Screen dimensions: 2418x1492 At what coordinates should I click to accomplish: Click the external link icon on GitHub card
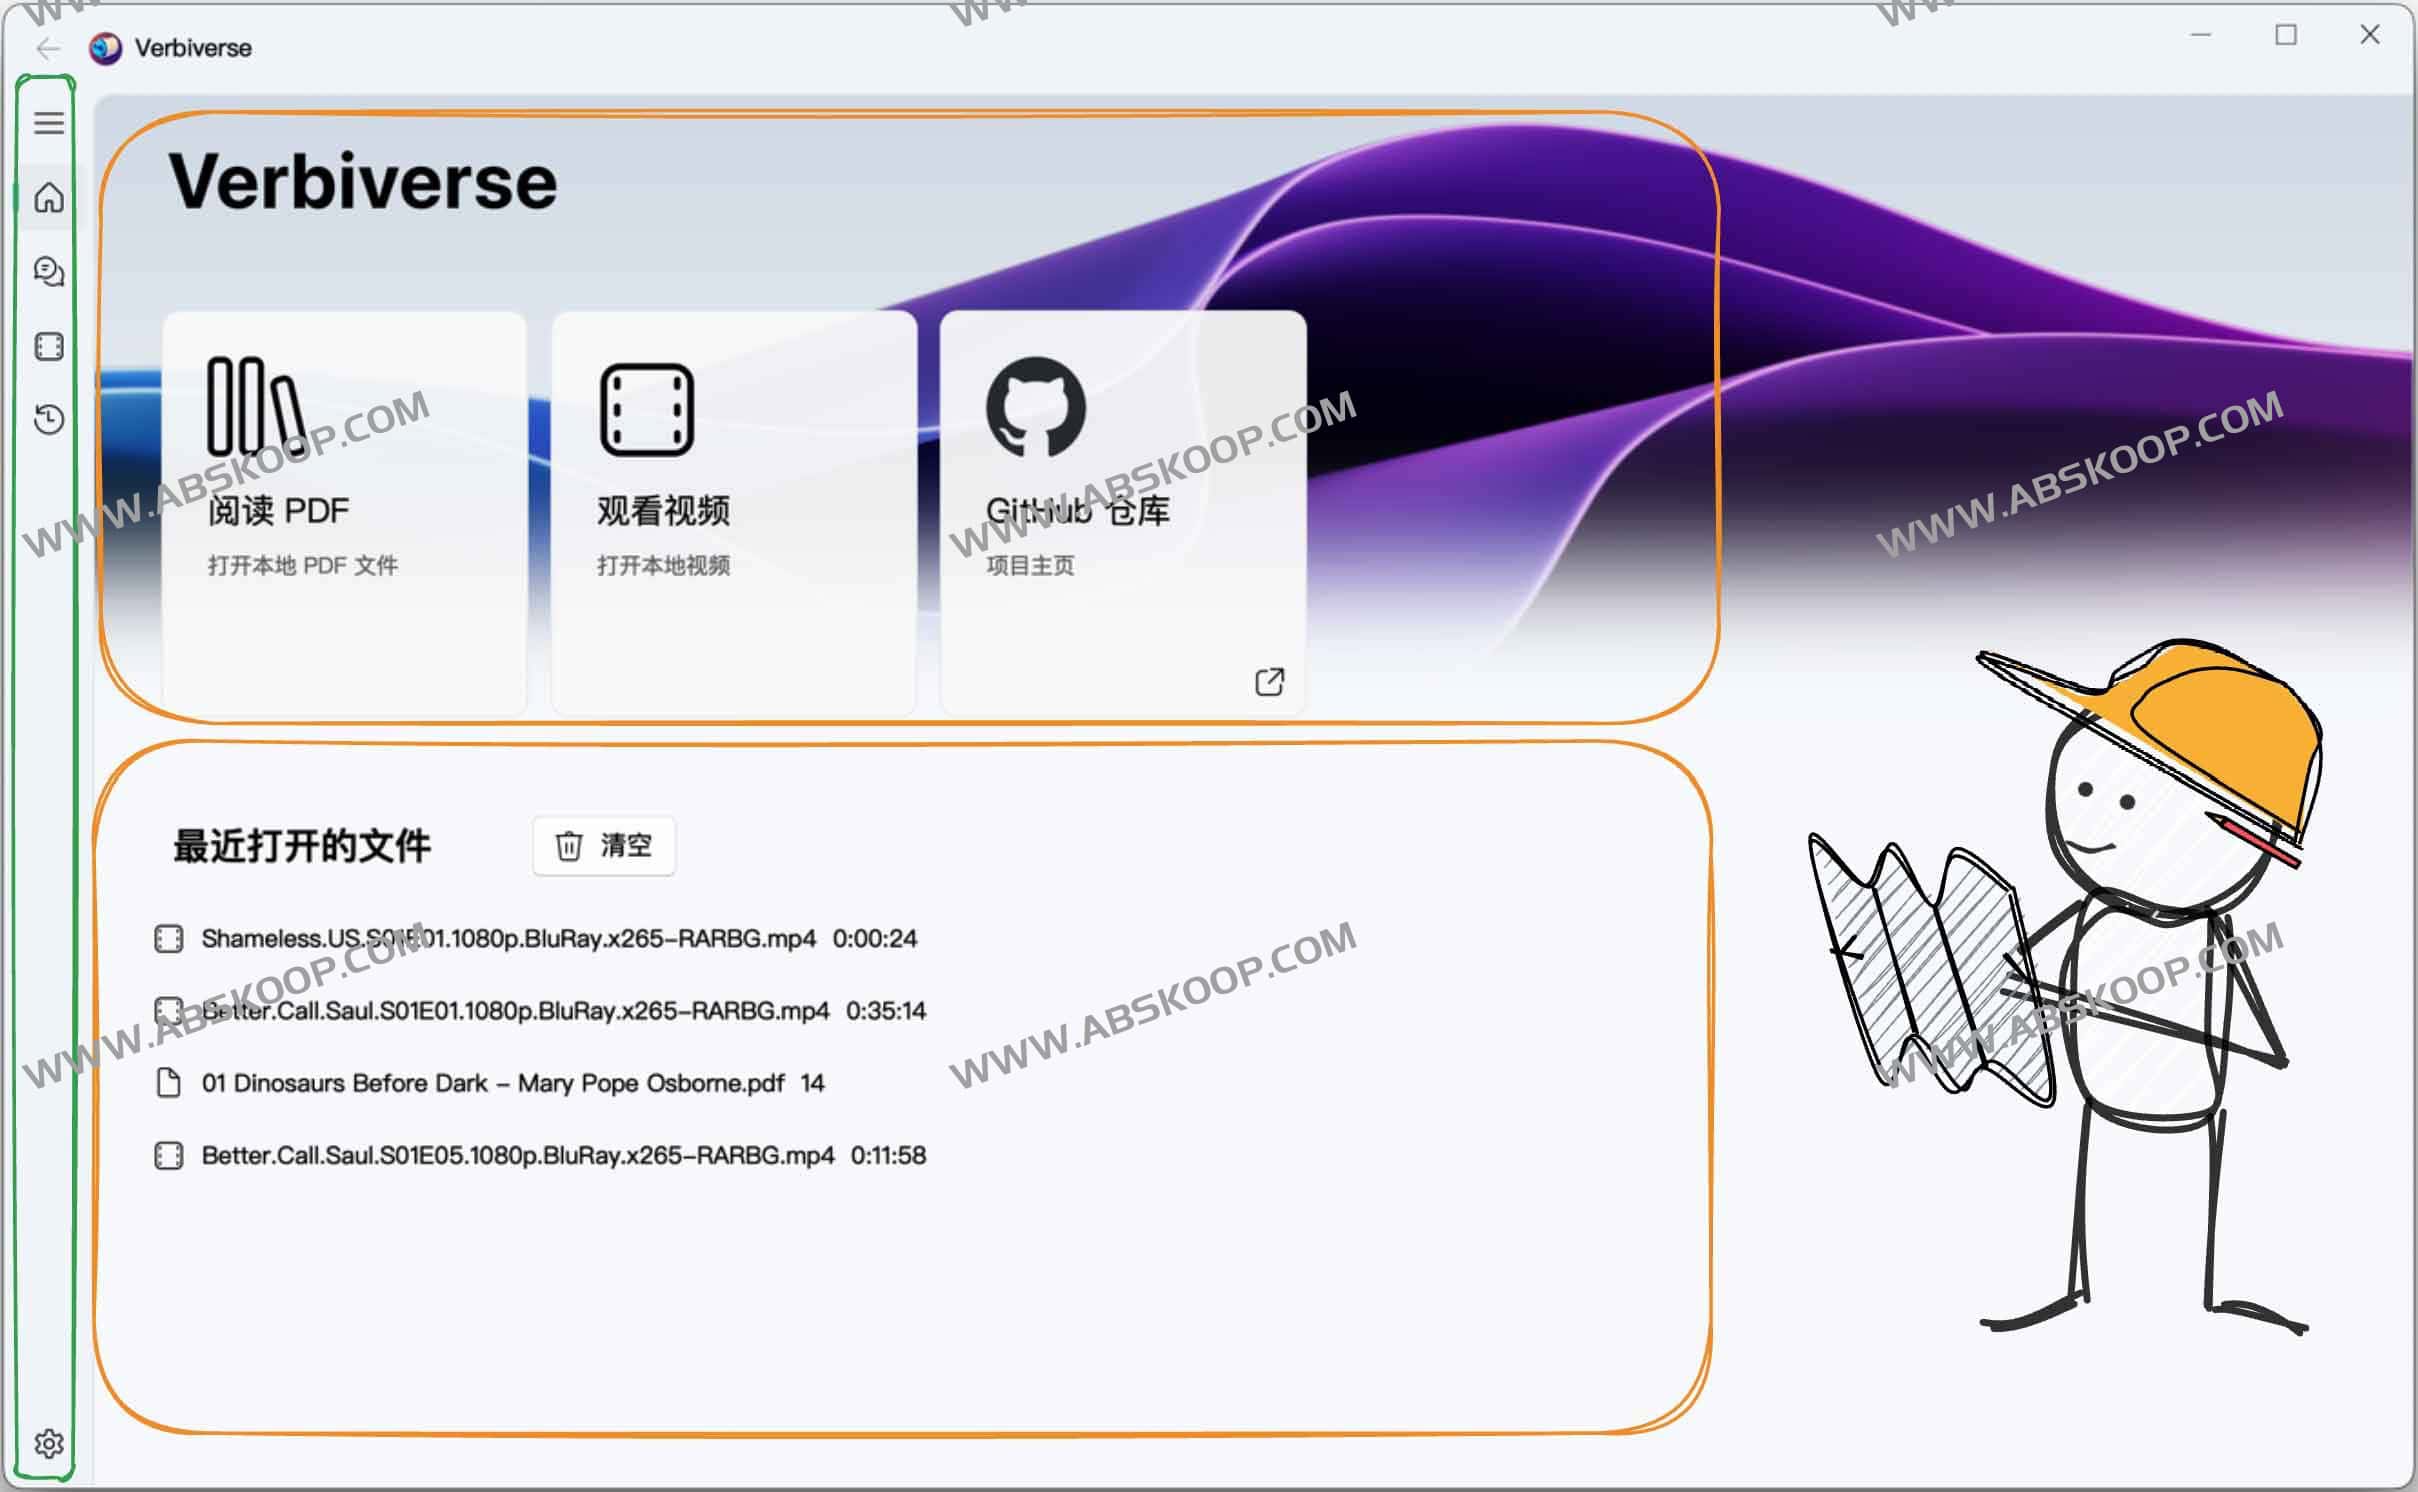click(1268, 681)
